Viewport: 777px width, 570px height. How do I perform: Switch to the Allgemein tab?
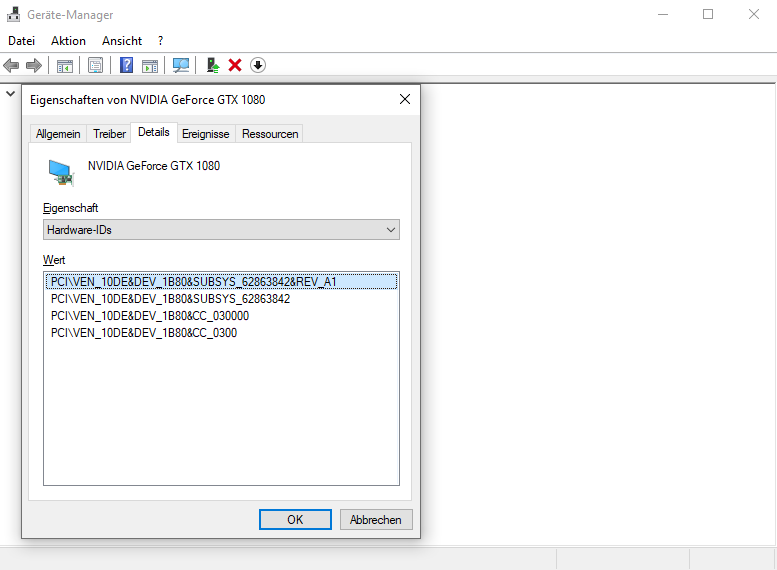coord(58,134)
